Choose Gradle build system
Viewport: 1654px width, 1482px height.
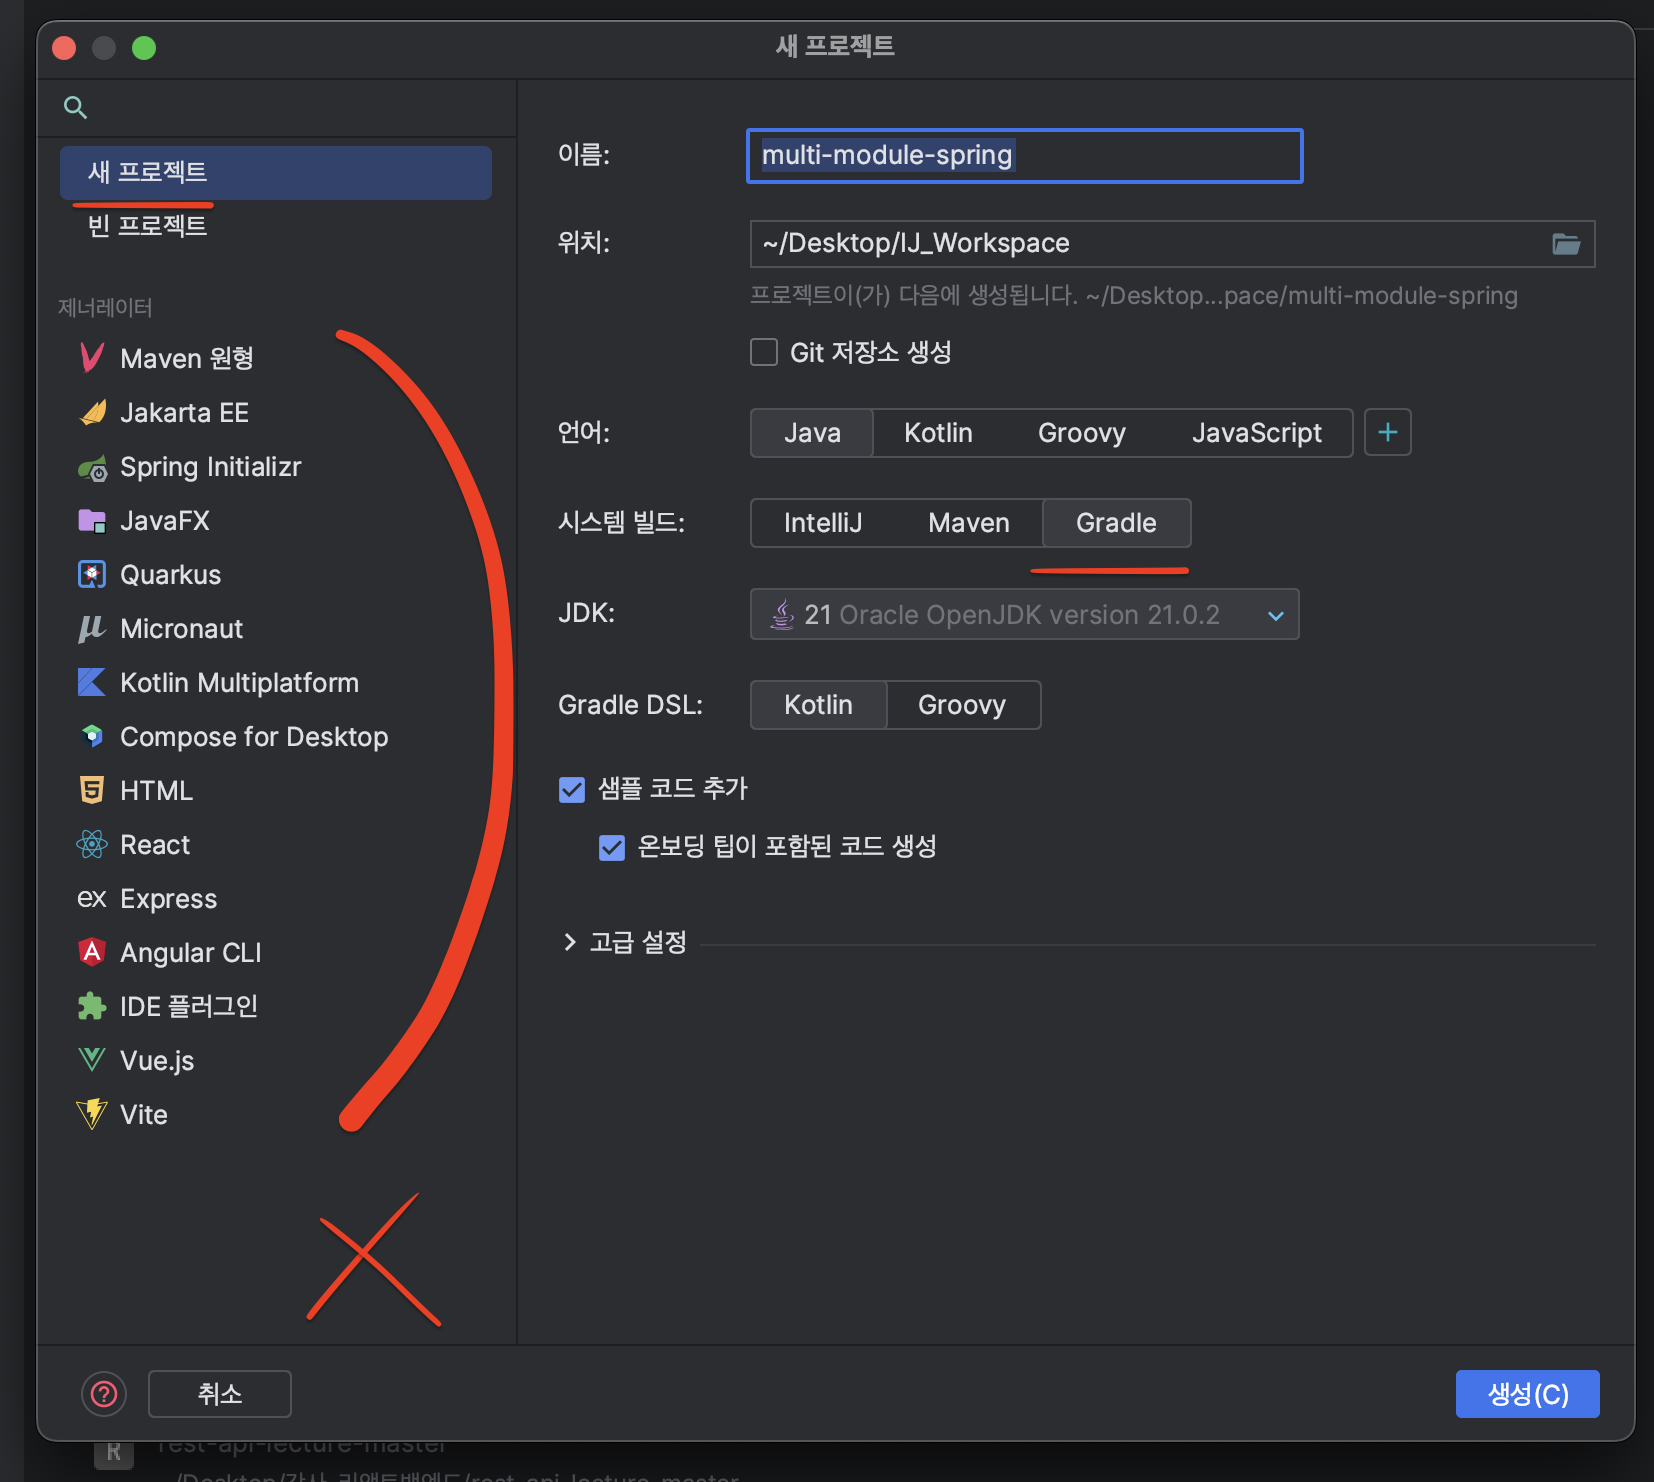(x=1116, y=523)
